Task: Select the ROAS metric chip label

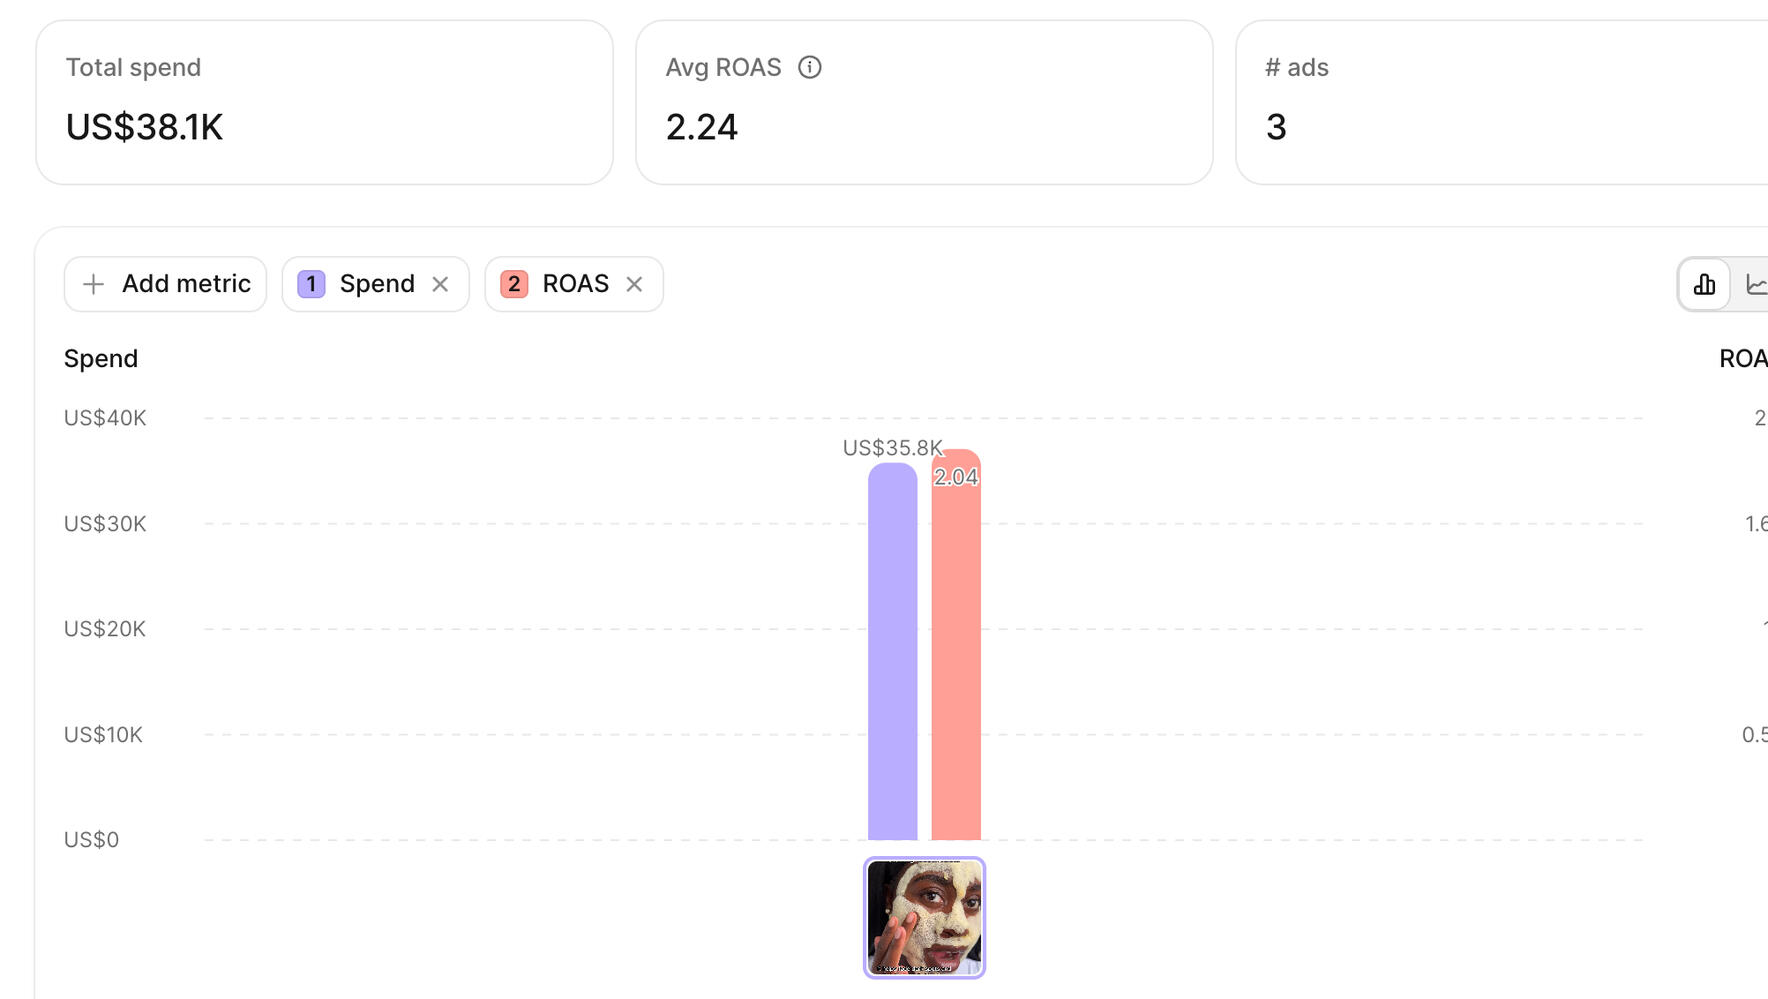Action: [575, 284]
